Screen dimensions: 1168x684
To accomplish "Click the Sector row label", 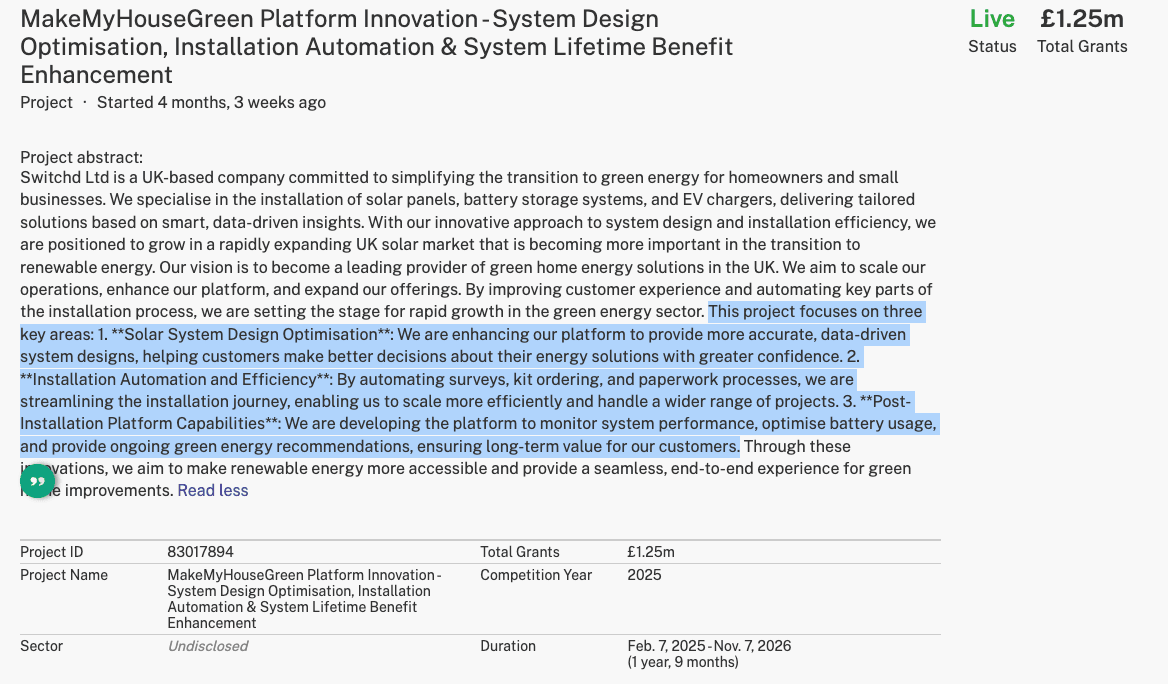I will pyautogui.click(x=42, y=646).
